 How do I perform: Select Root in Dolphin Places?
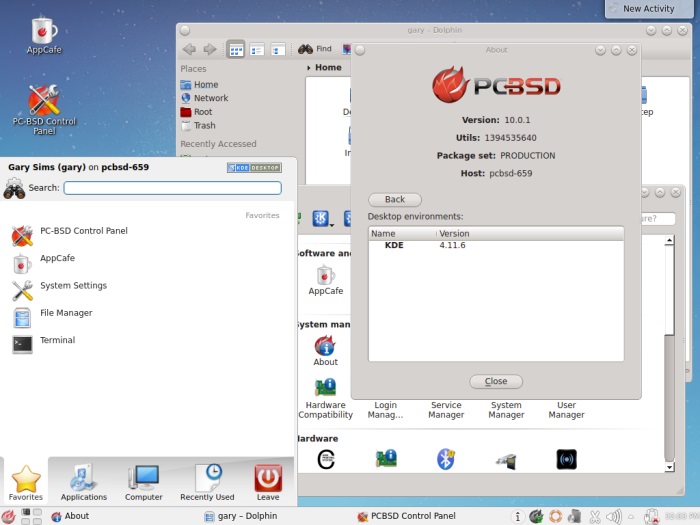coord(196,112)
